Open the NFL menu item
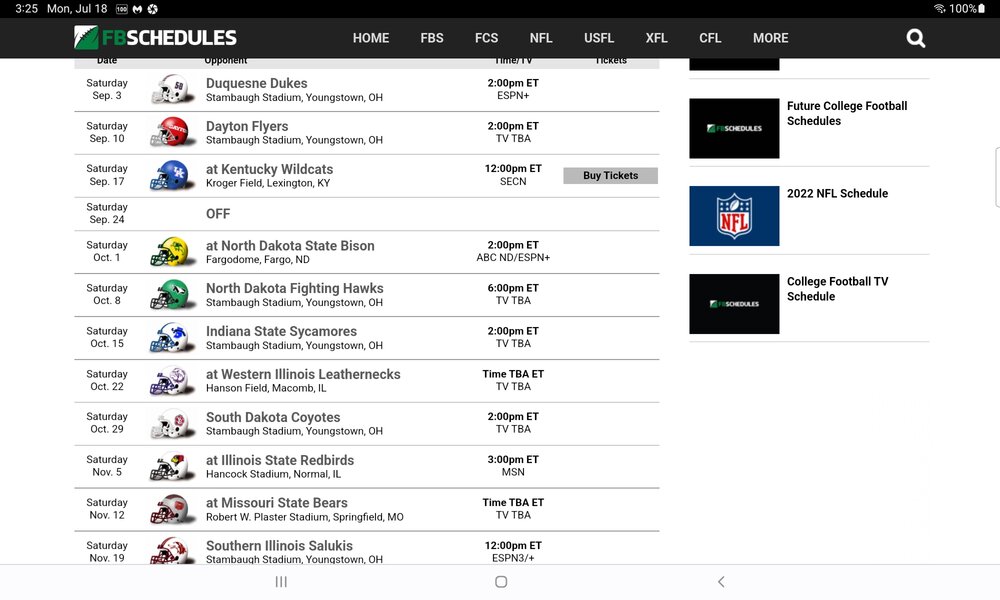Screen dimensions: 1000x600 pos(541,38)
